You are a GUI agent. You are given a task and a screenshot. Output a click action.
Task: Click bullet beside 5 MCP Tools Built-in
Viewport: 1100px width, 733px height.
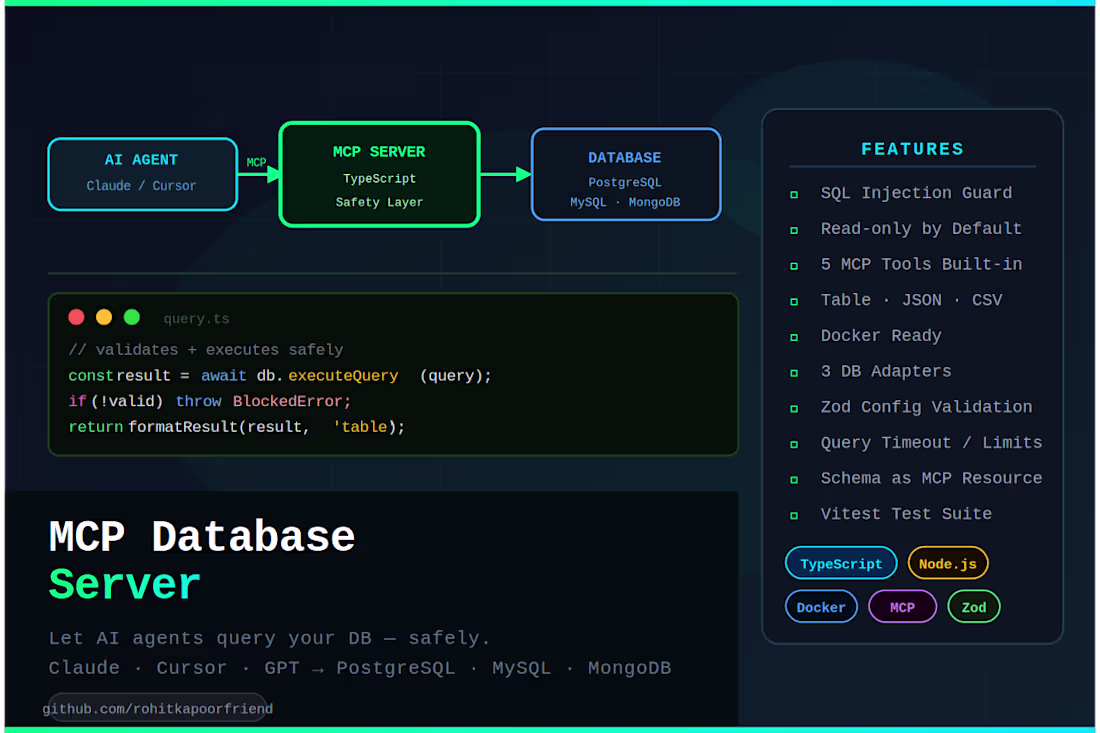[x=794, y=266]
